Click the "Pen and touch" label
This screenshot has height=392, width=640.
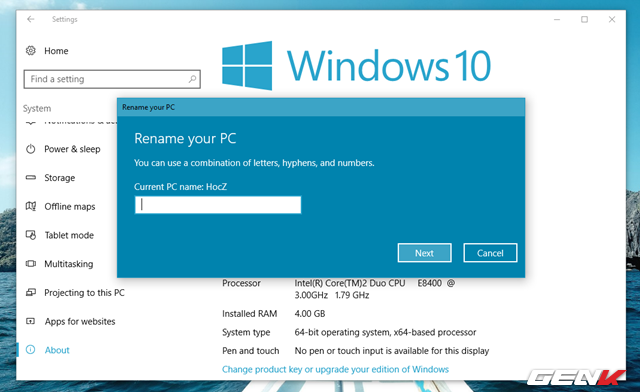(251, 351)
